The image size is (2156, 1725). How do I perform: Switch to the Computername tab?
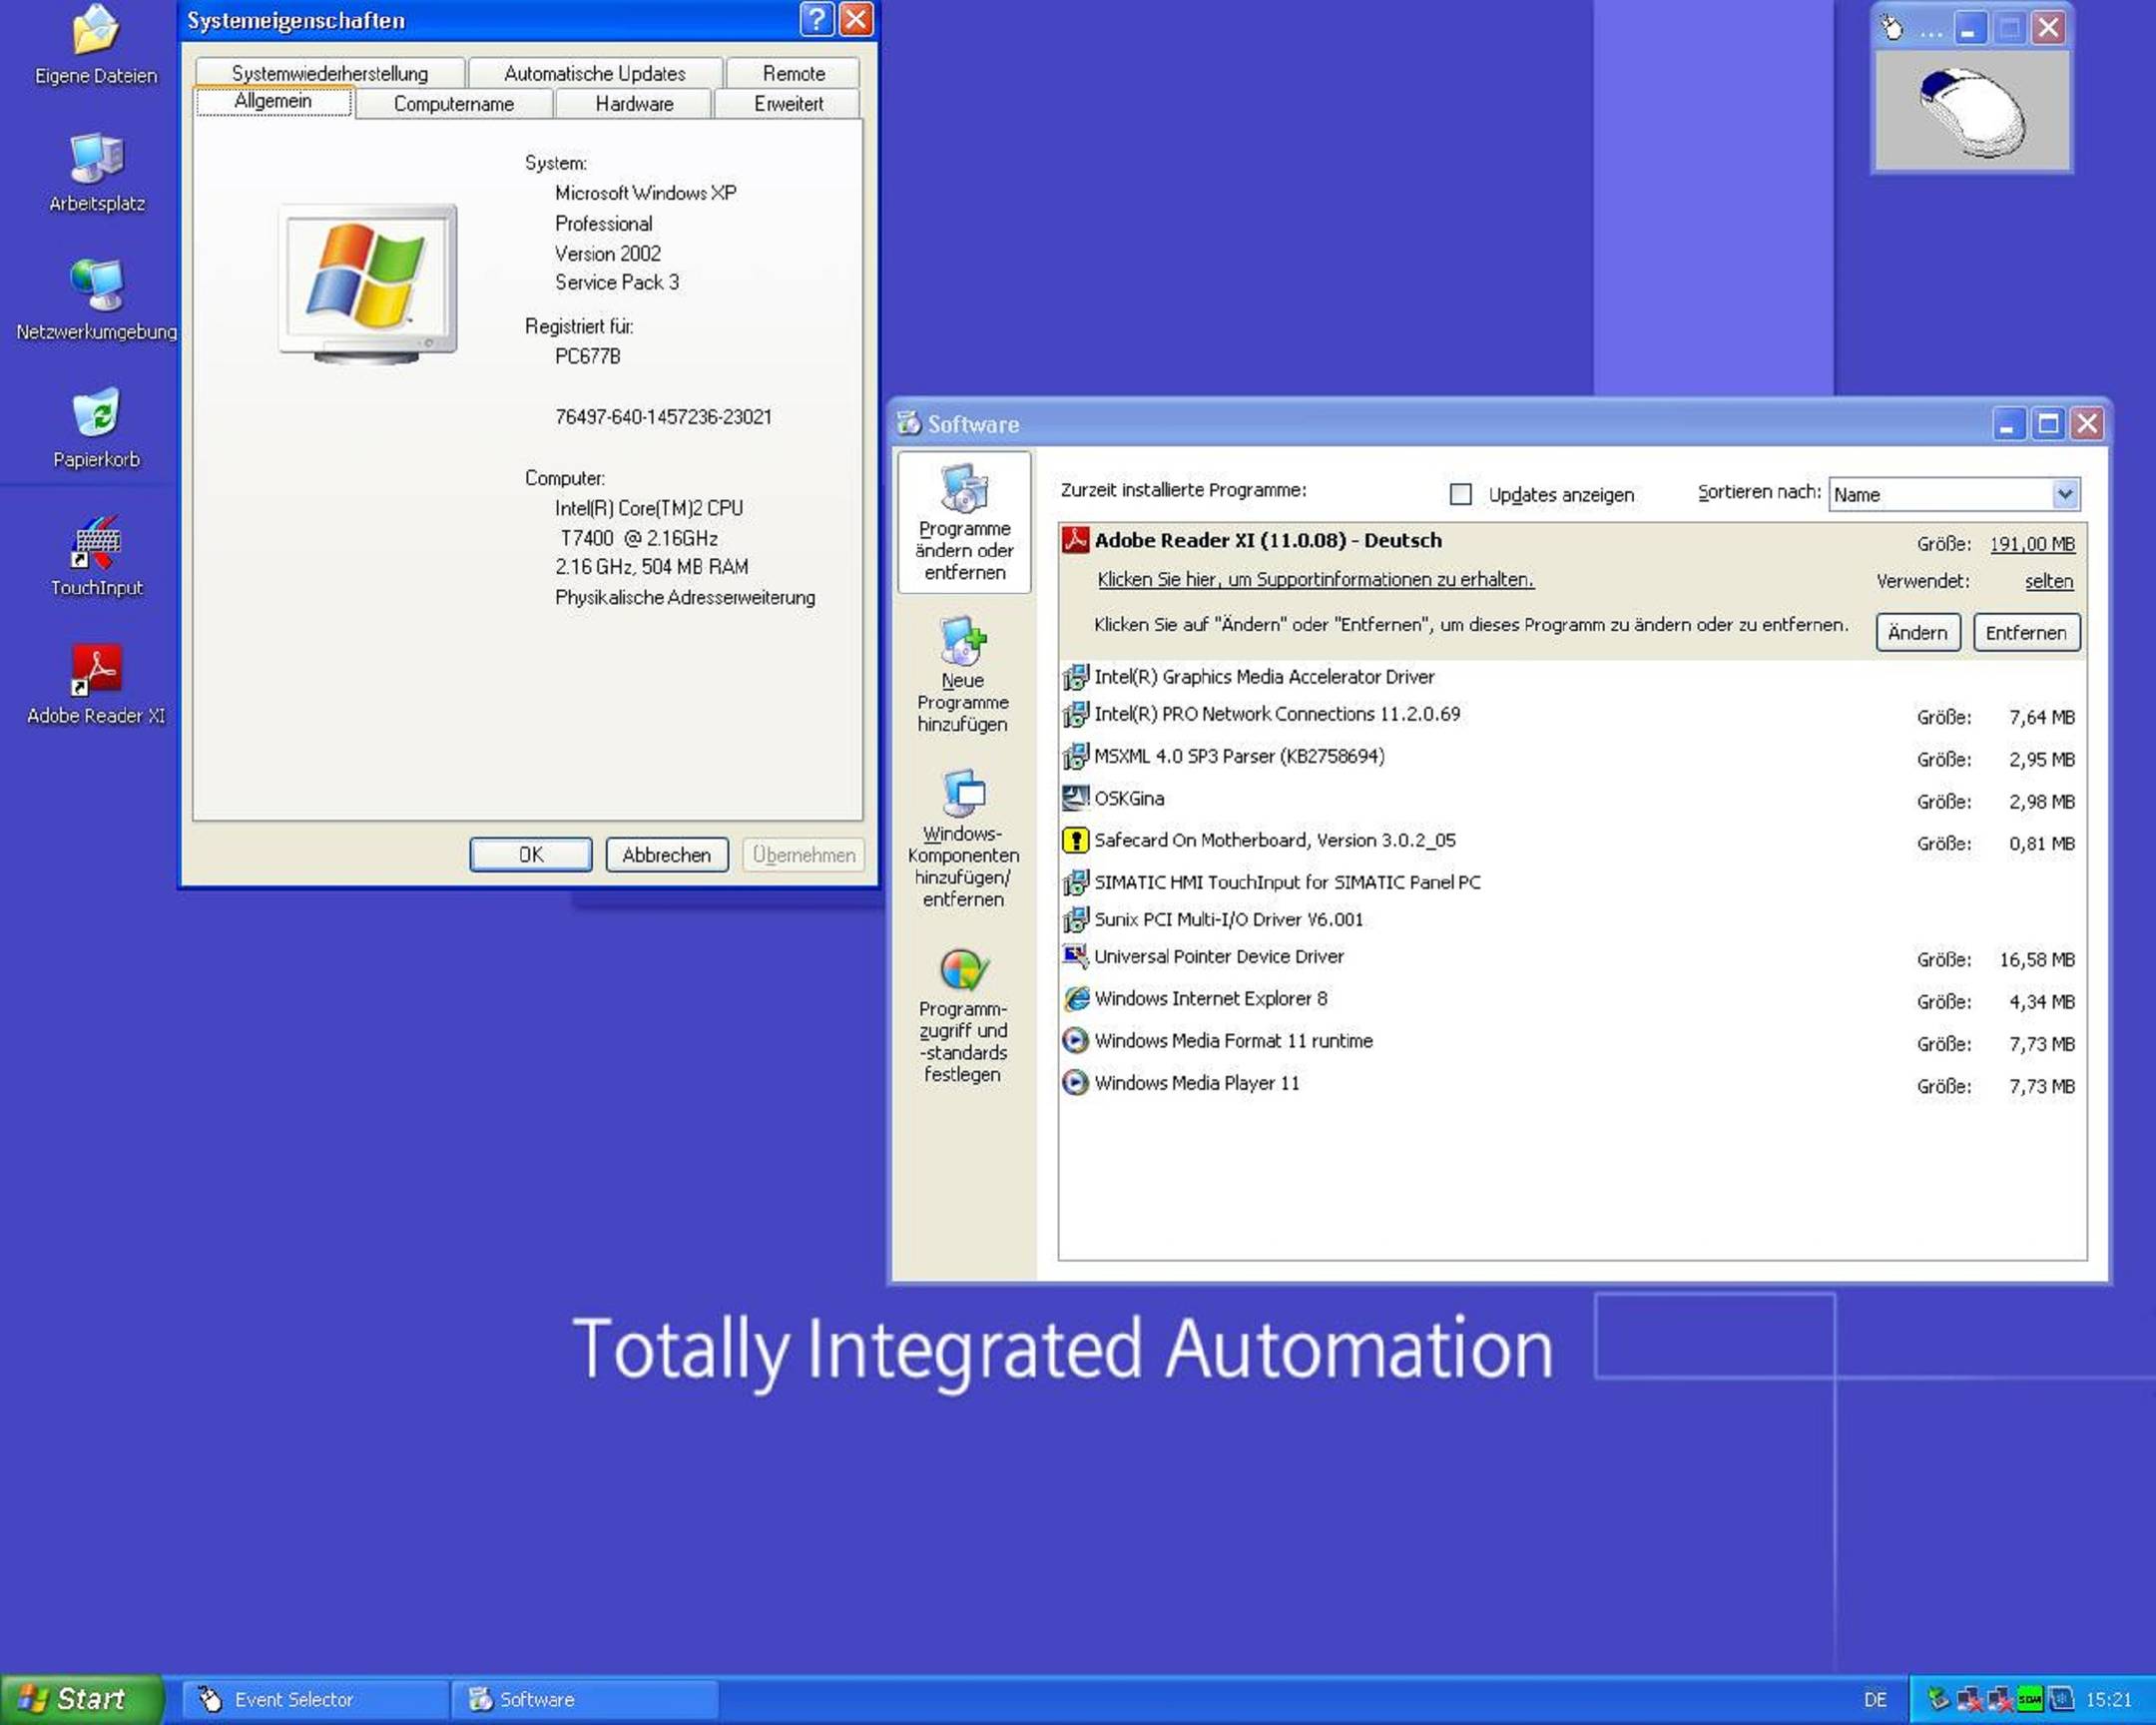pos(453,104)
